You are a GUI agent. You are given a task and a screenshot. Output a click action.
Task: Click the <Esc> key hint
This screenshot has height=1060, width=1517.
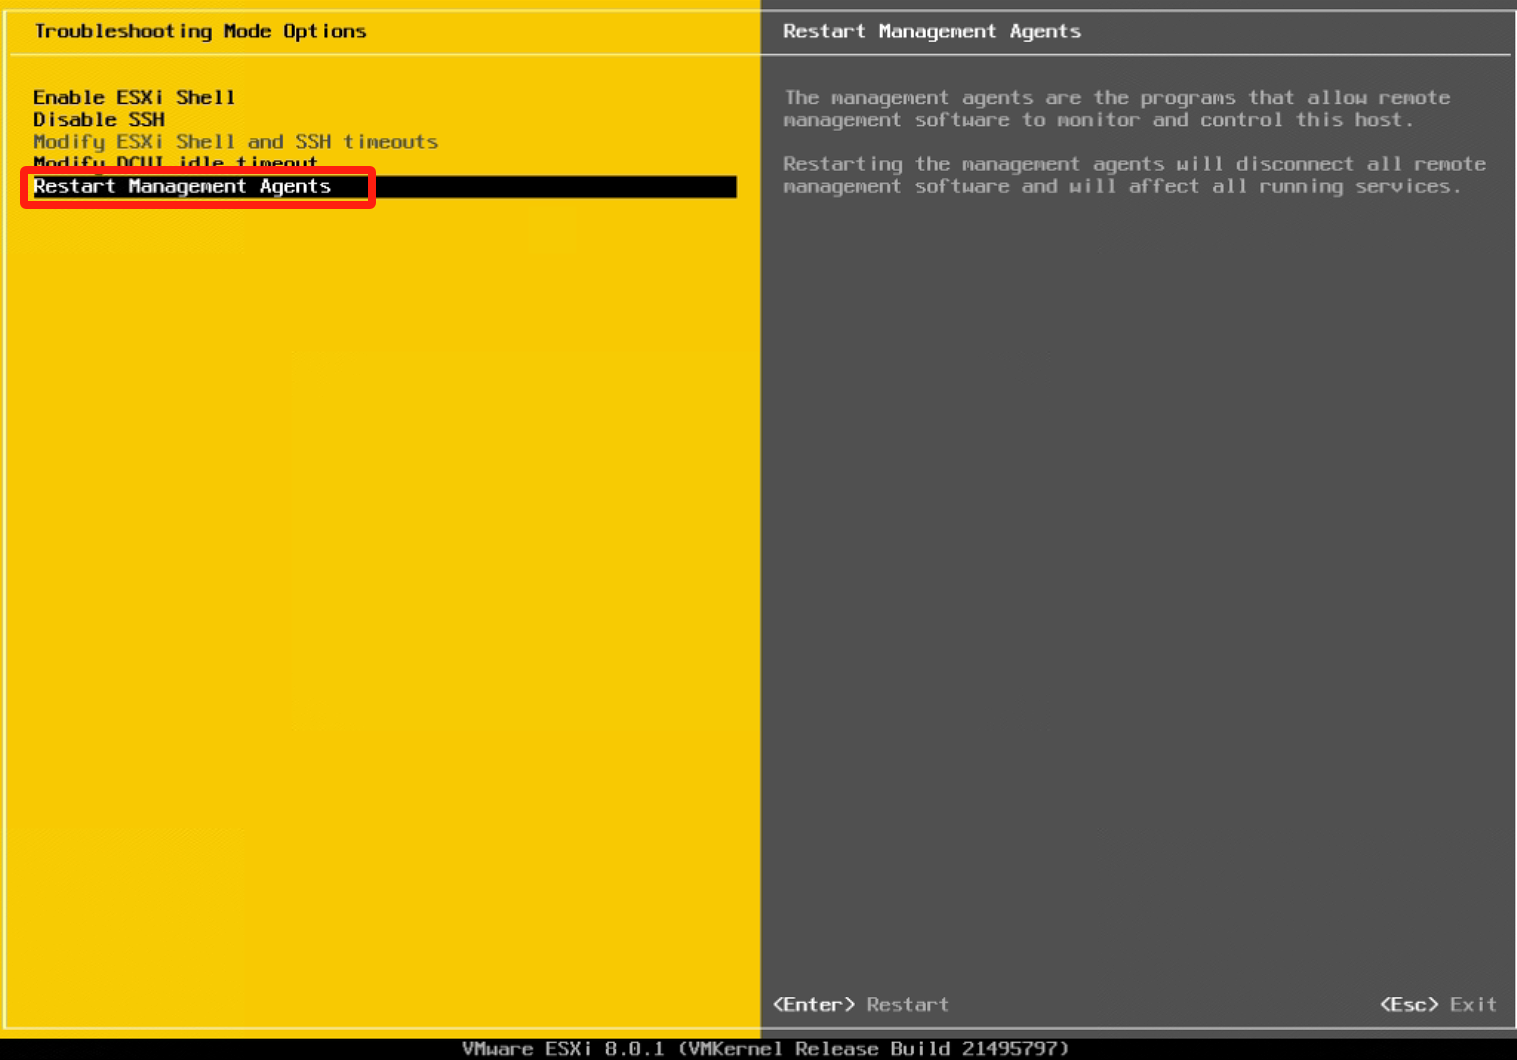tap(1409, 1004)
